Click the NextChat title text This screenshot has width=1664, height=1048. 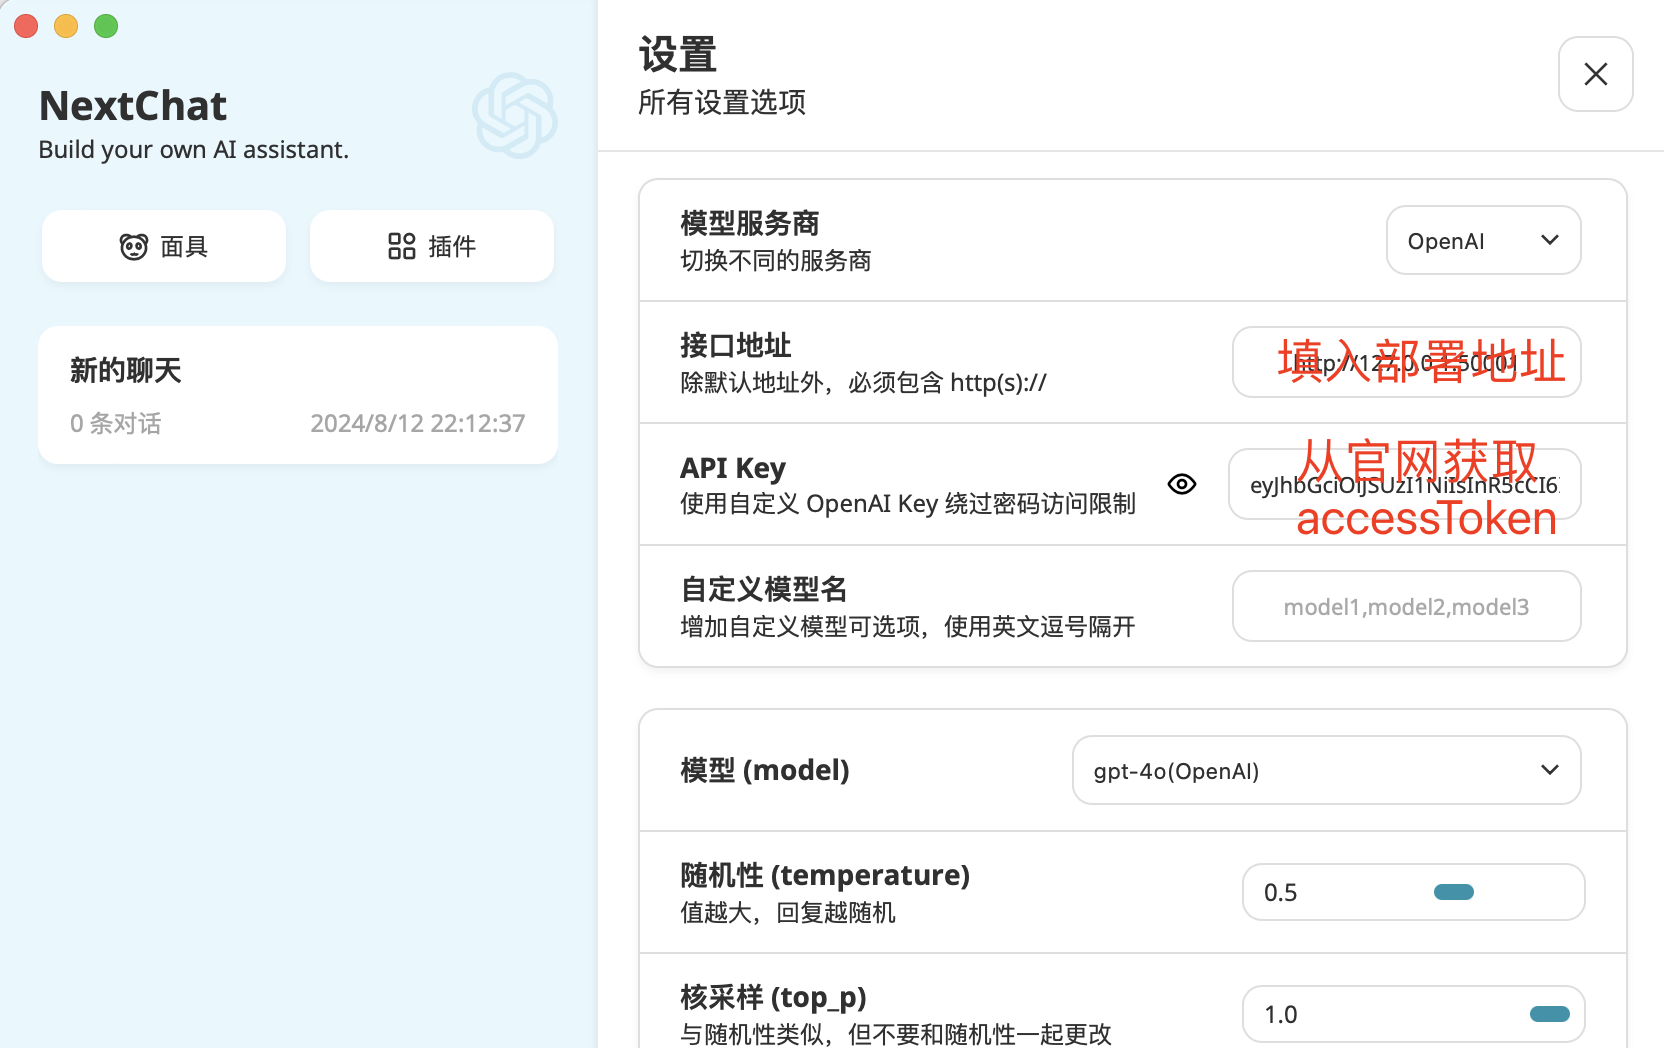click(x=133, y=106)
